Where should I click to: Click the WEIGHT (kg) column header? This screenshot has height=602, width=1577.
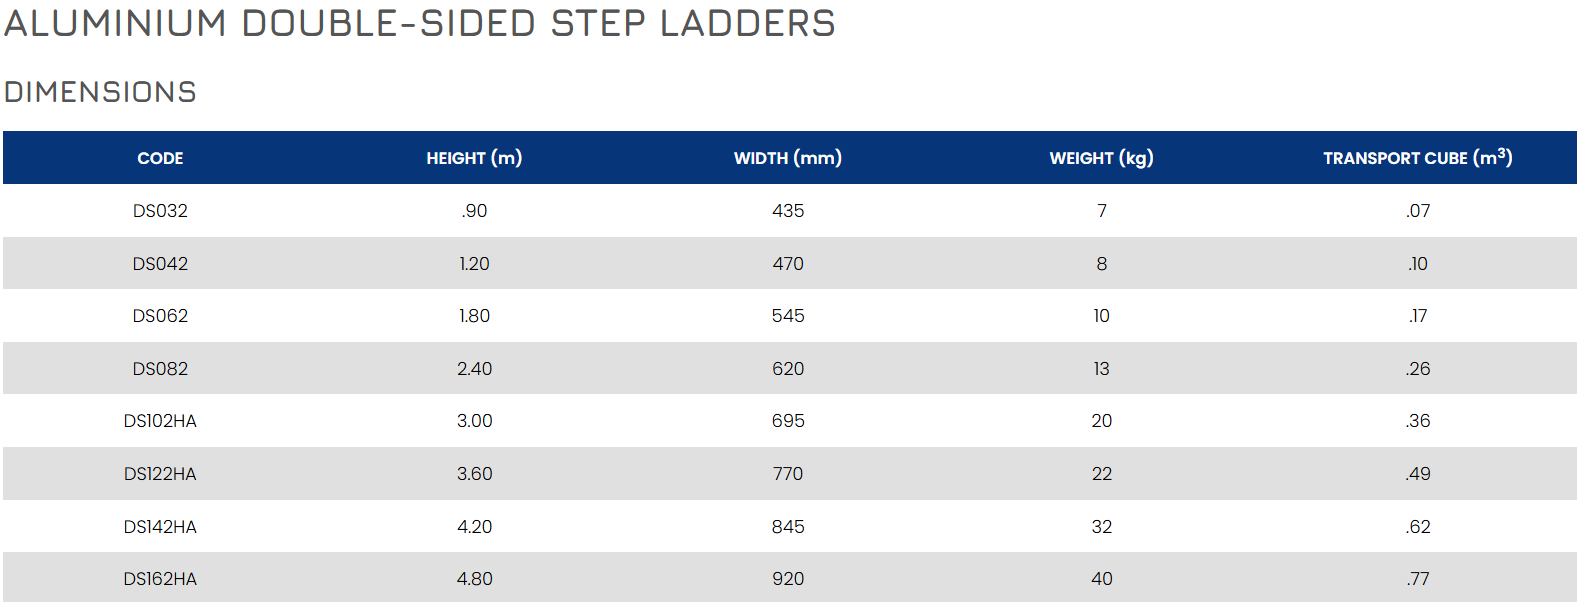click(x=1101, y=158)
